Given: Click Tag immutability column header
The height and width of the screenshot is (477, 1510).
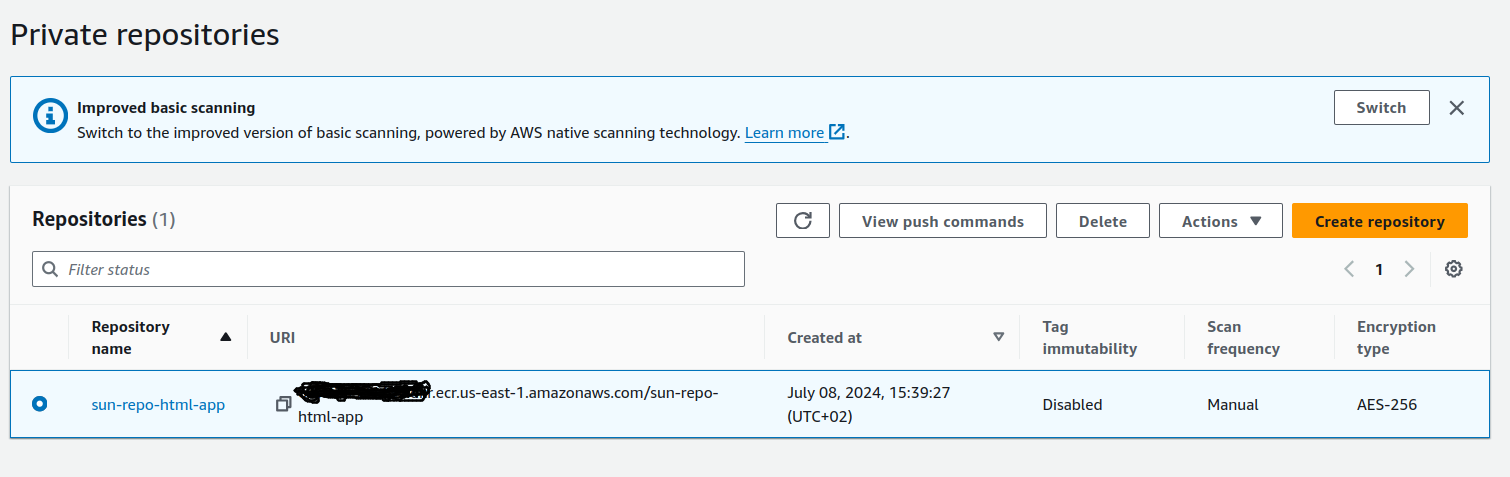Looking at the screenshot, I should [x=1089, y=338].
